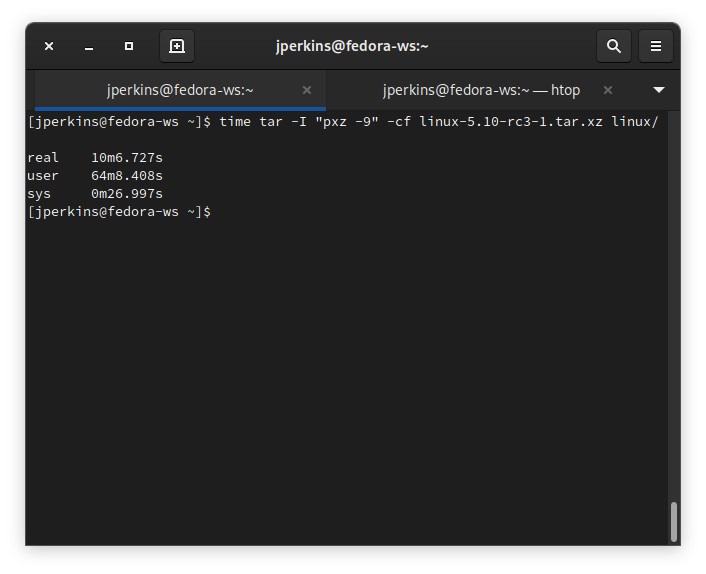The image size is (706, 574).
Task: Close the first jperkins@fedora-ws tab
Action: coord(307,90)
